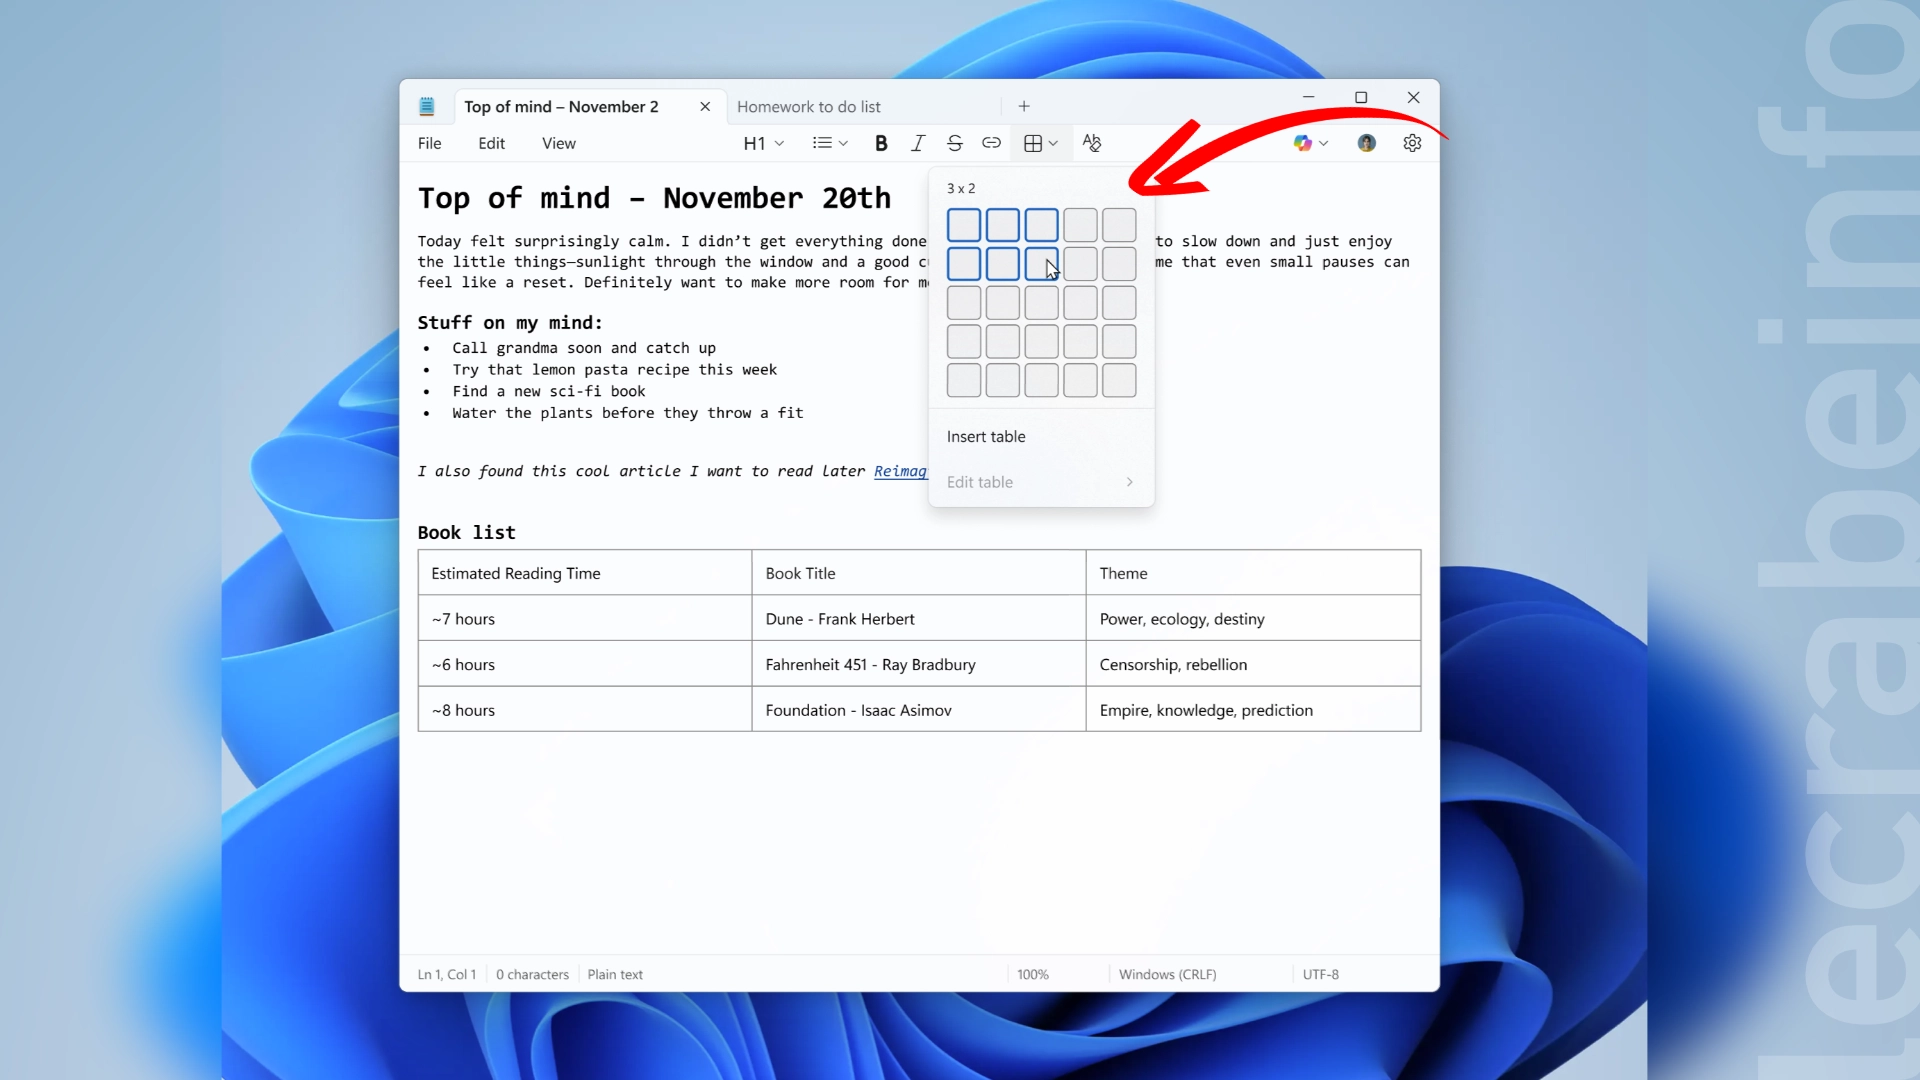Close the Top of mind tab
This screenshot has width=1920, height=1080.
[x=705, y=106]
